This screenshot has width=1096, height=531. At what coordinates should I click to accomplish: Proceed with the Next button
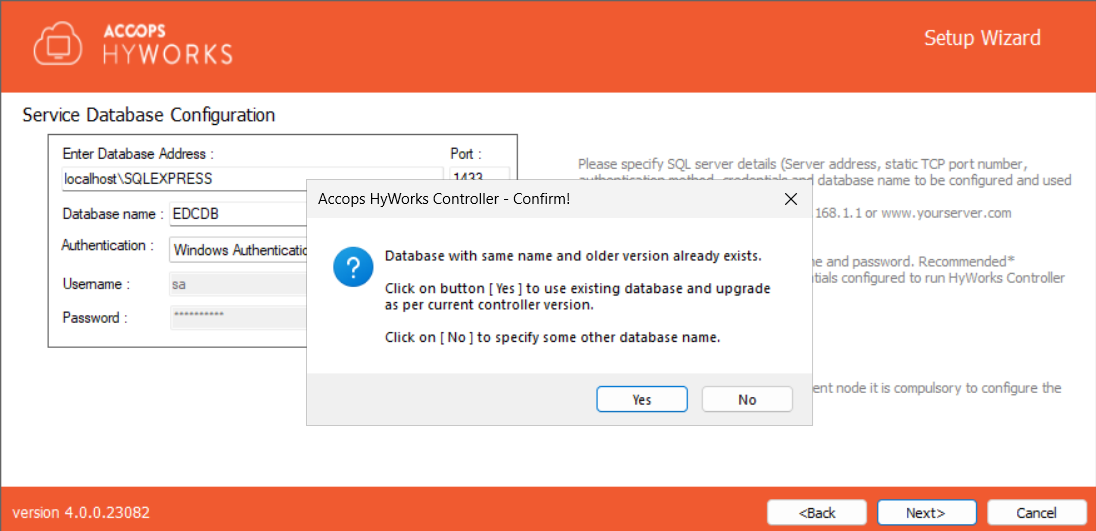point(926,512)
